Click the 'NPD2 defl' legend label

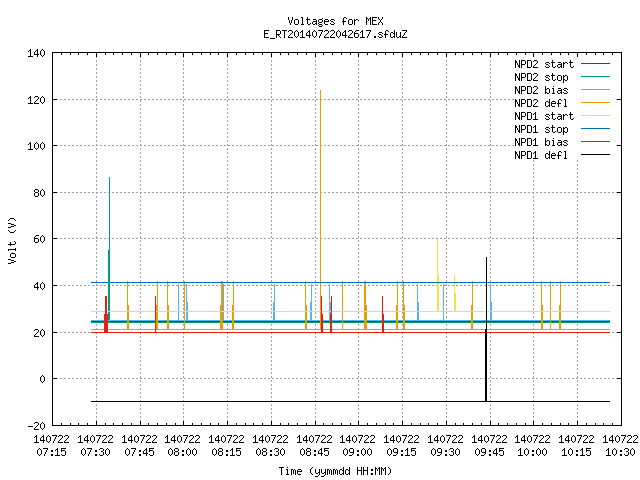coord(541,103)
